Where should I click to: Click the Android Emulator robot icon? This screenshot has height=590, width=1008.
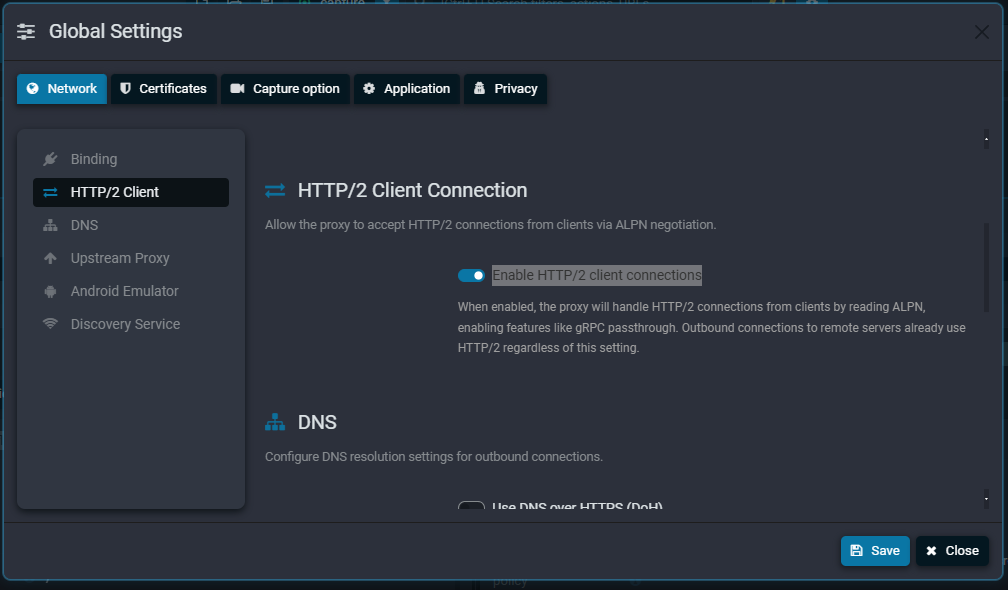tap(48, 290)
